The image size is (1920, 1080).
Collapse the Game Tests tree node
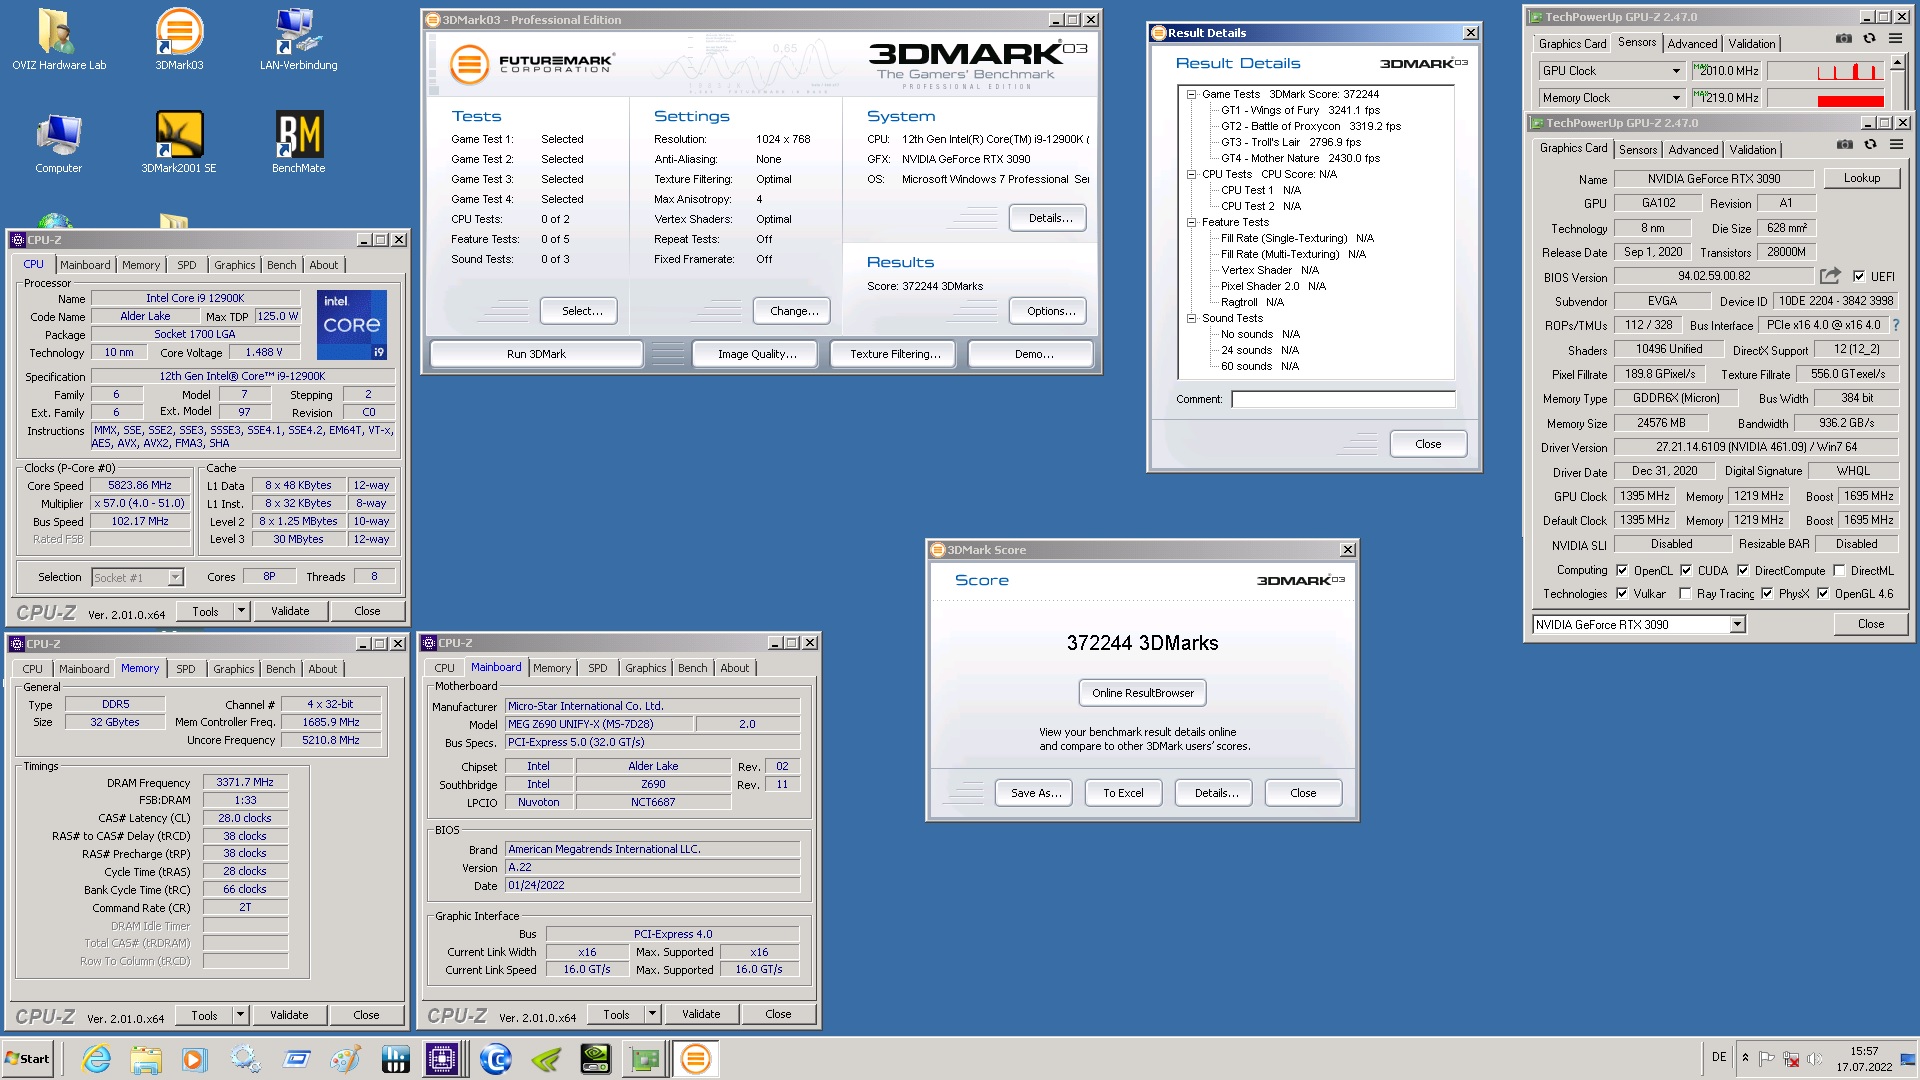click(1191, 94)
